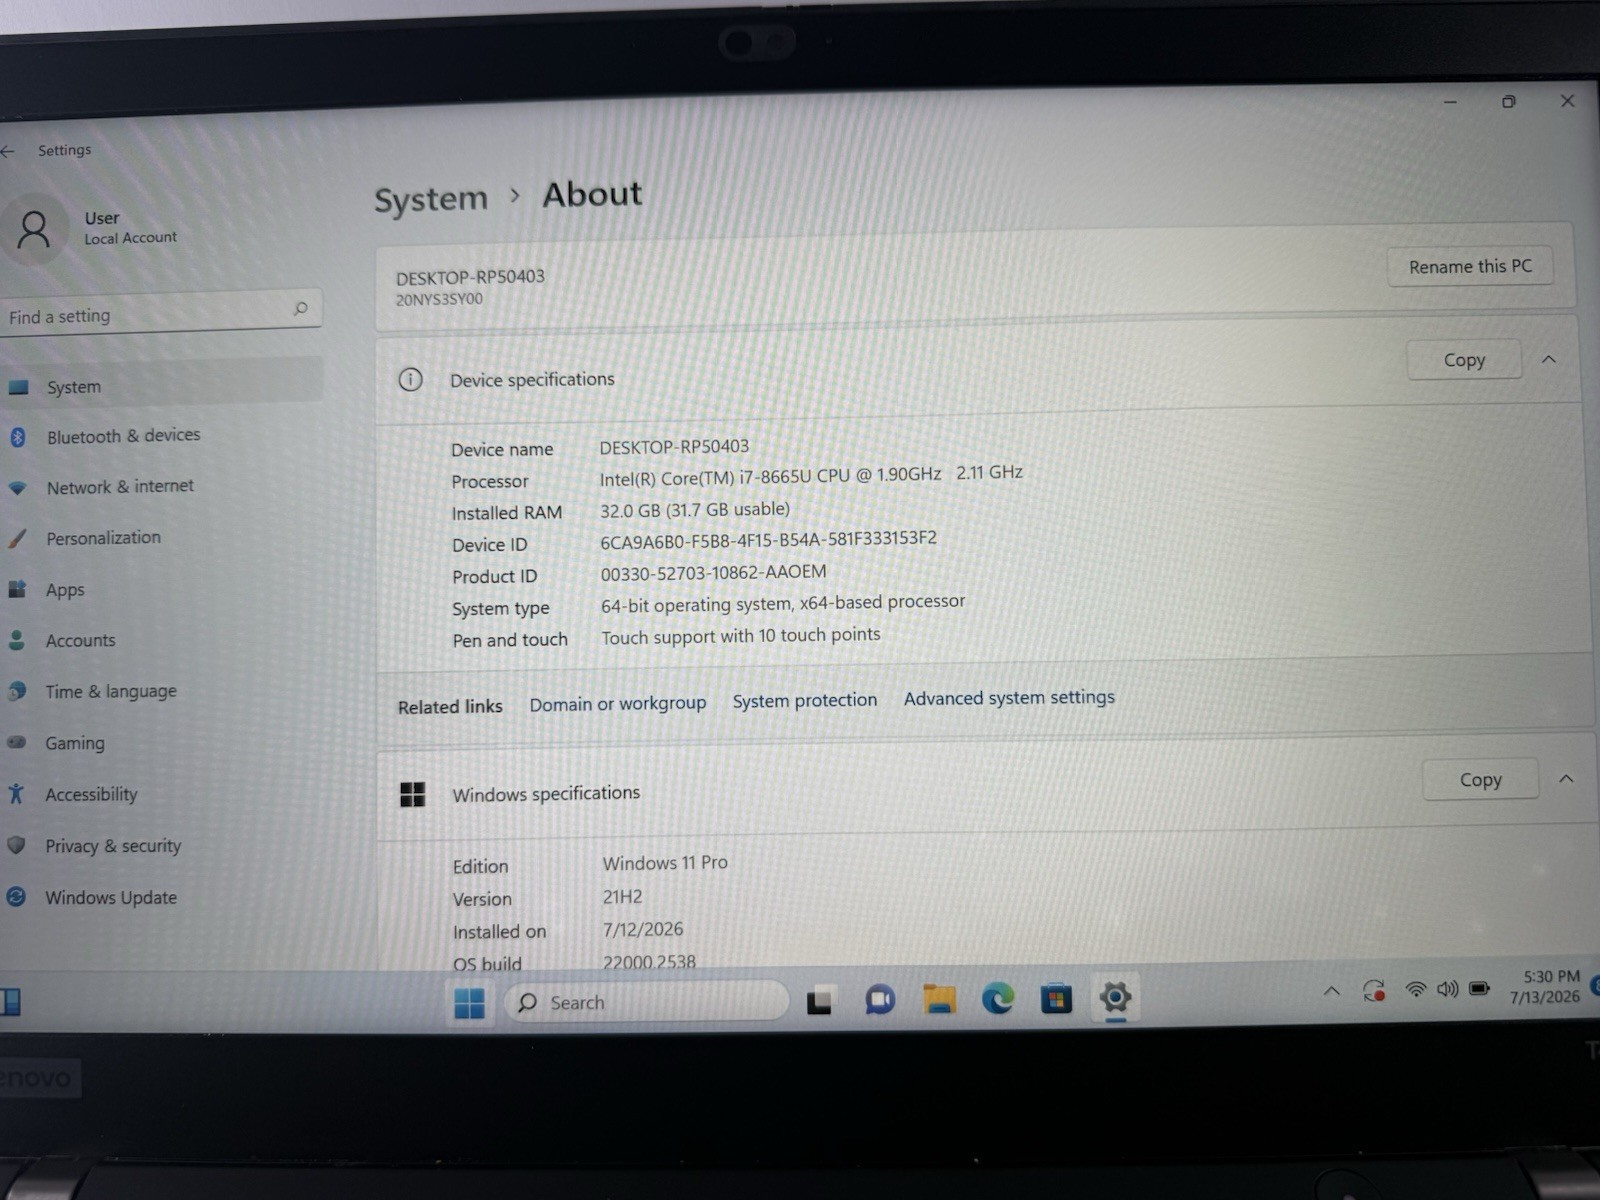Copy the Device specifications
This screenshot has height=1200, width=1600.
1464,360
